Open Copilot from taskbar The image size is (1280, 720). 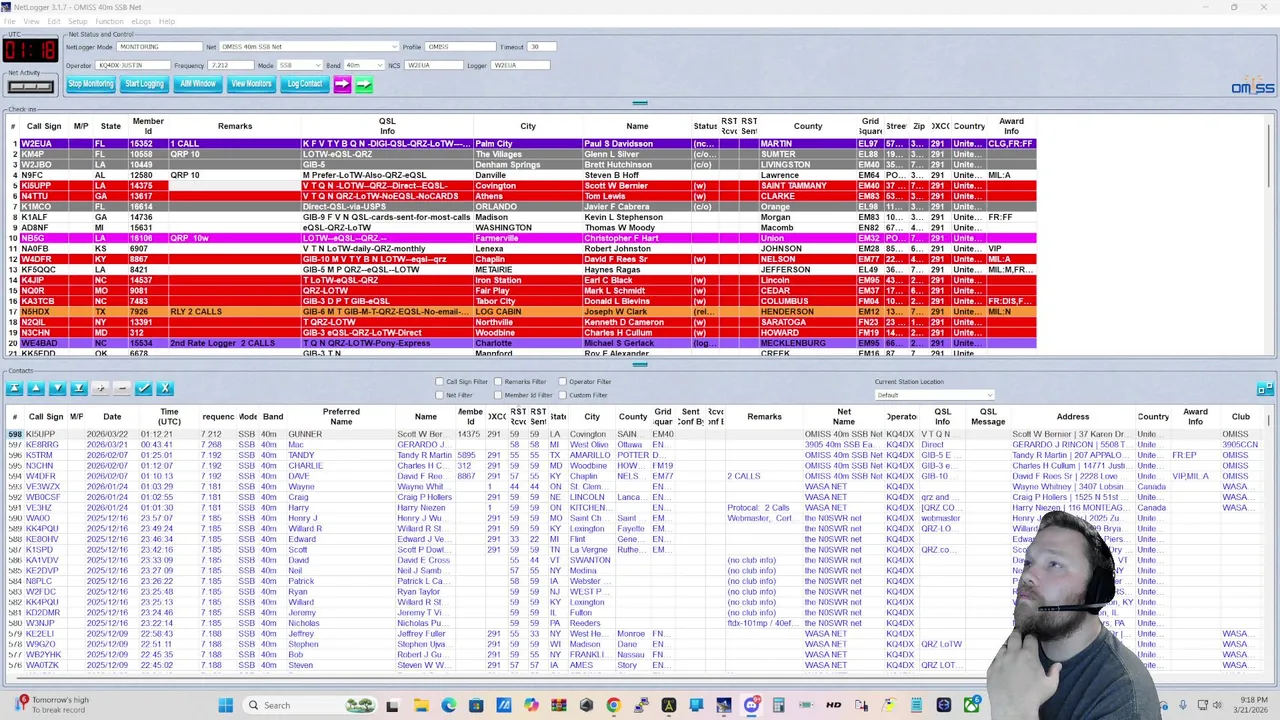(x=530, y=705)
